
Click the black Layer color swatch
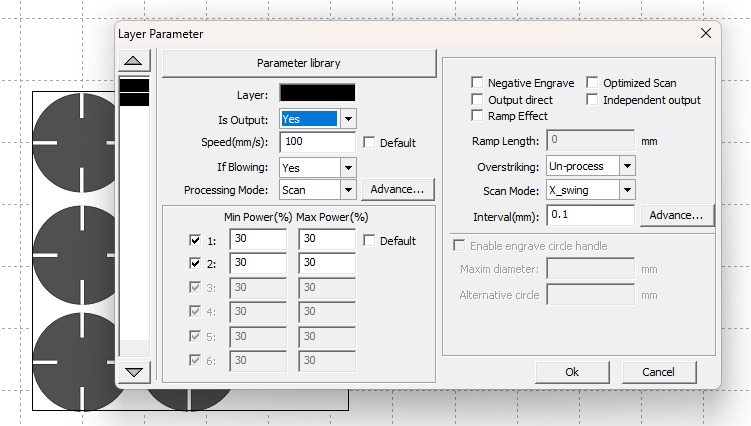point(318,93)
